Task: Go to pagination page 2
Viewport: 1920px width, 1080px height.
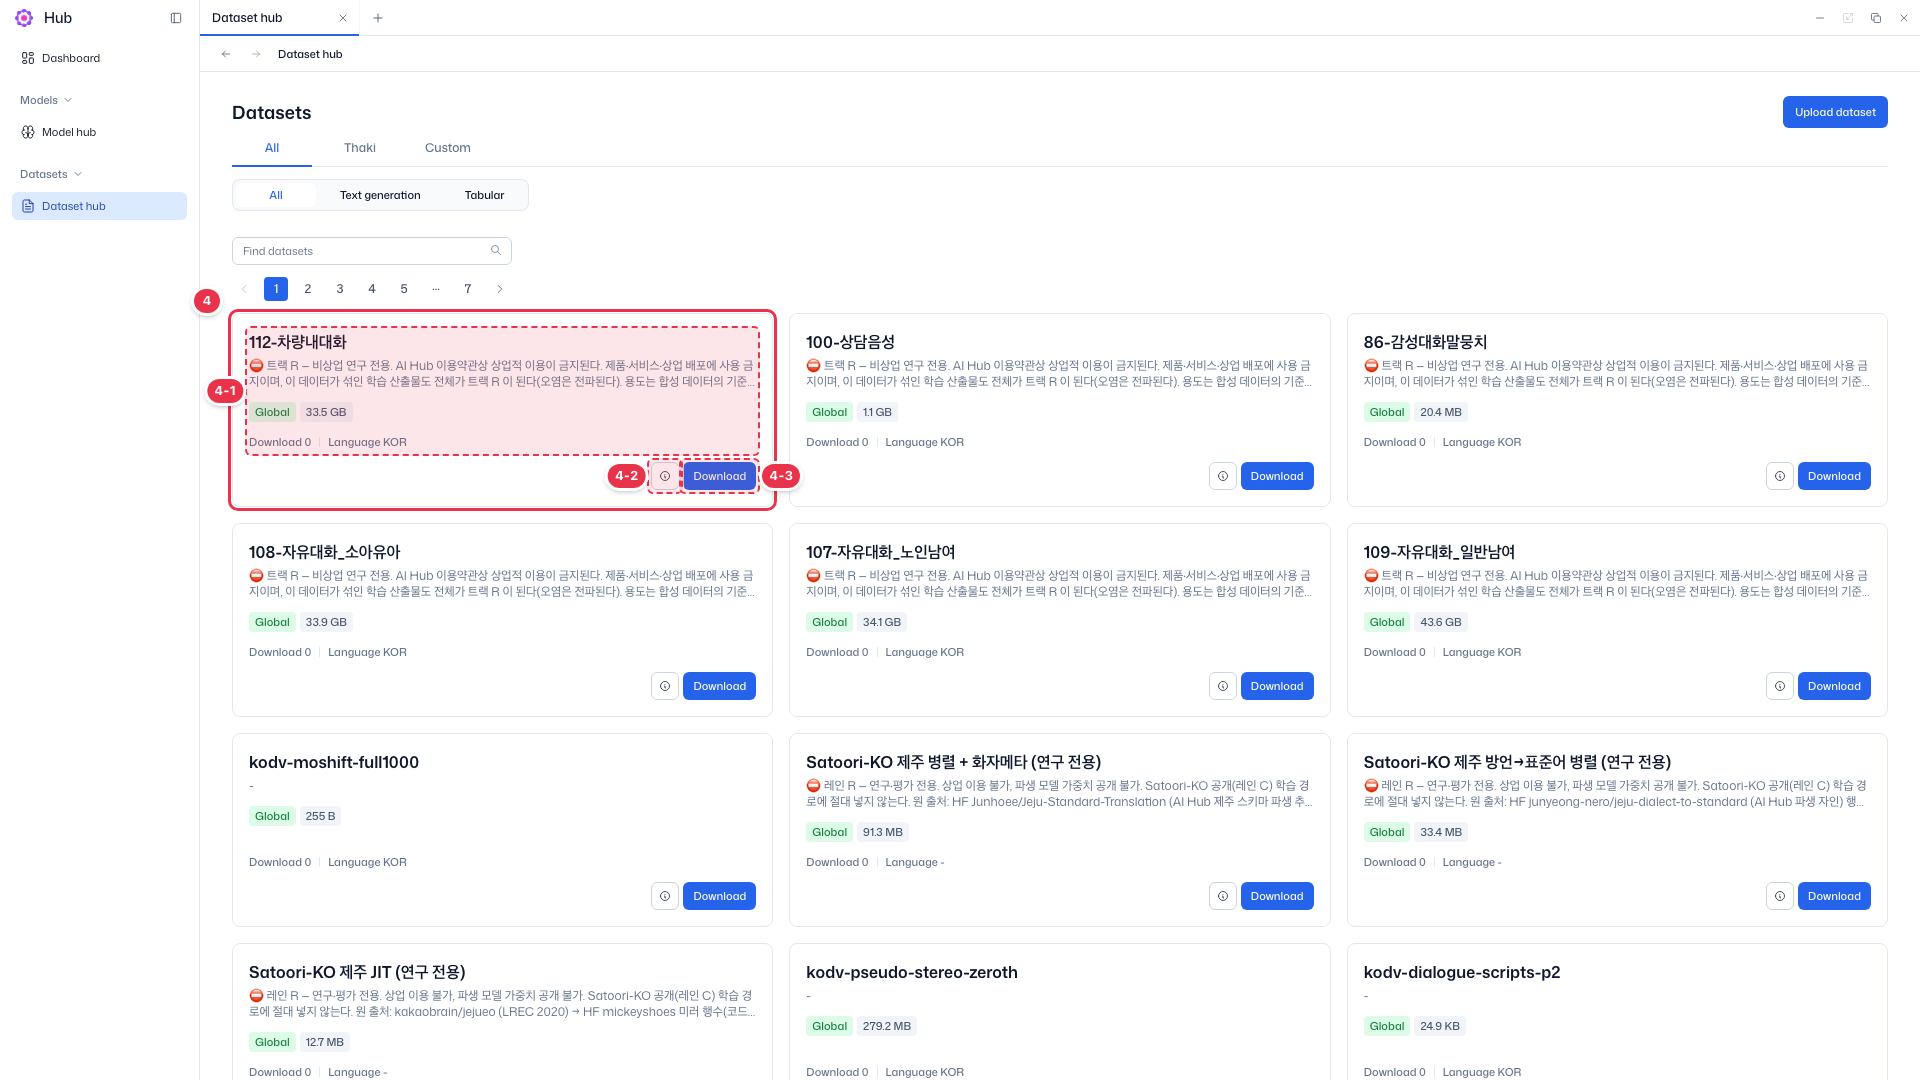Action: 308,289
